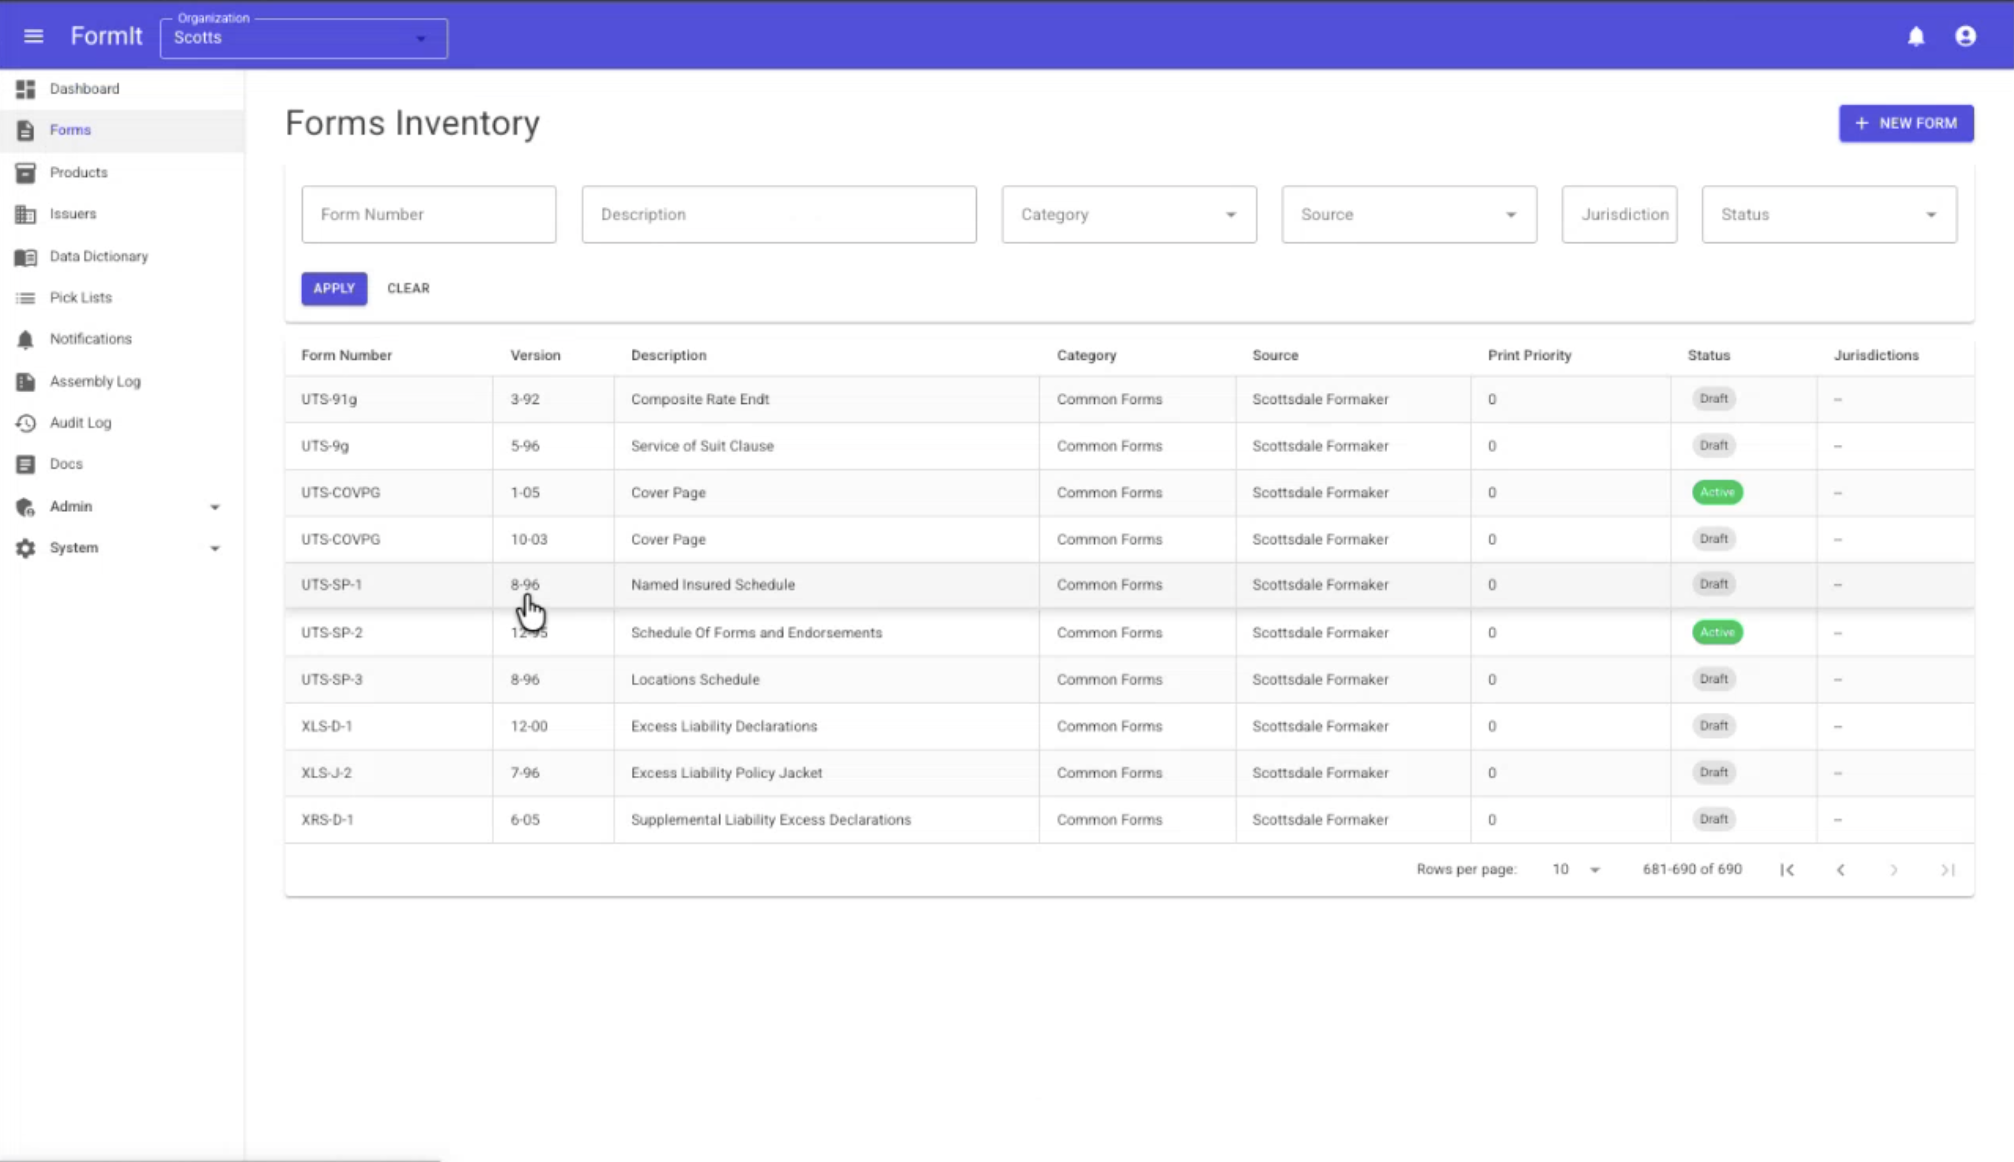Click the FormIt logo text

[106, 36]
